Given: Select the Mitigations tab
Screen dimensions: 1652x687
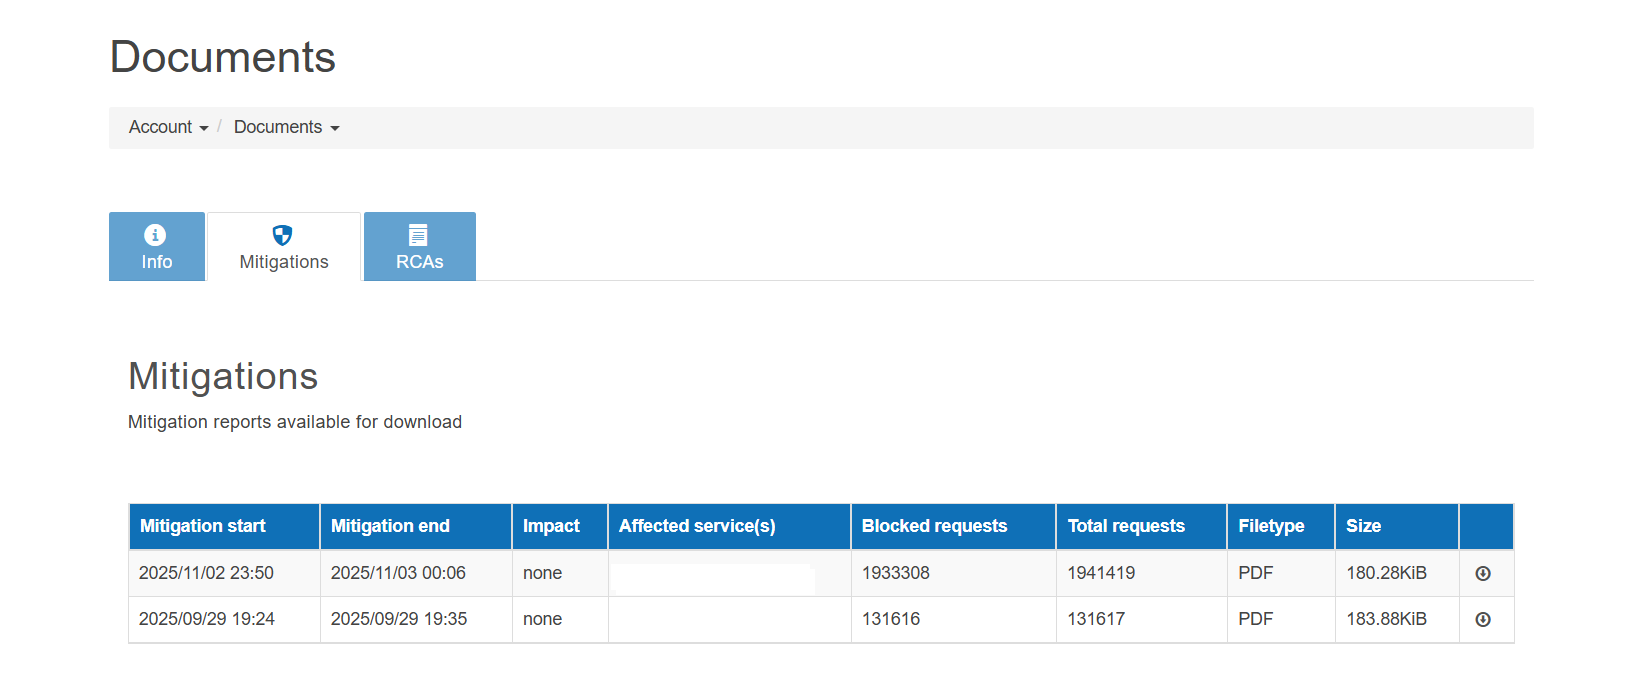Looking at the screenshot, I should (x=284, y=246).
